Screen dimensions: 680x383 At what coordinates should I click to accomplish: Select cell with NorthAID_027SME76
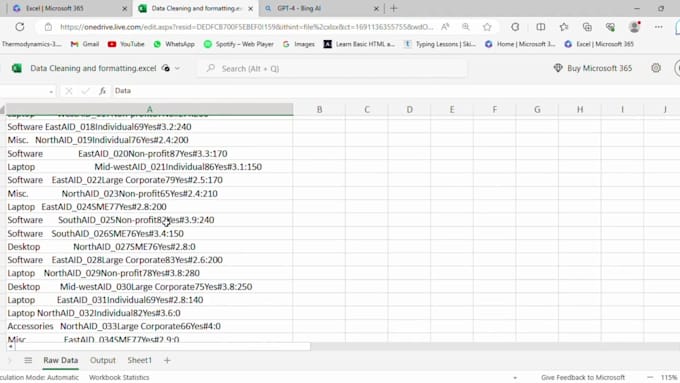click(150, 246)
